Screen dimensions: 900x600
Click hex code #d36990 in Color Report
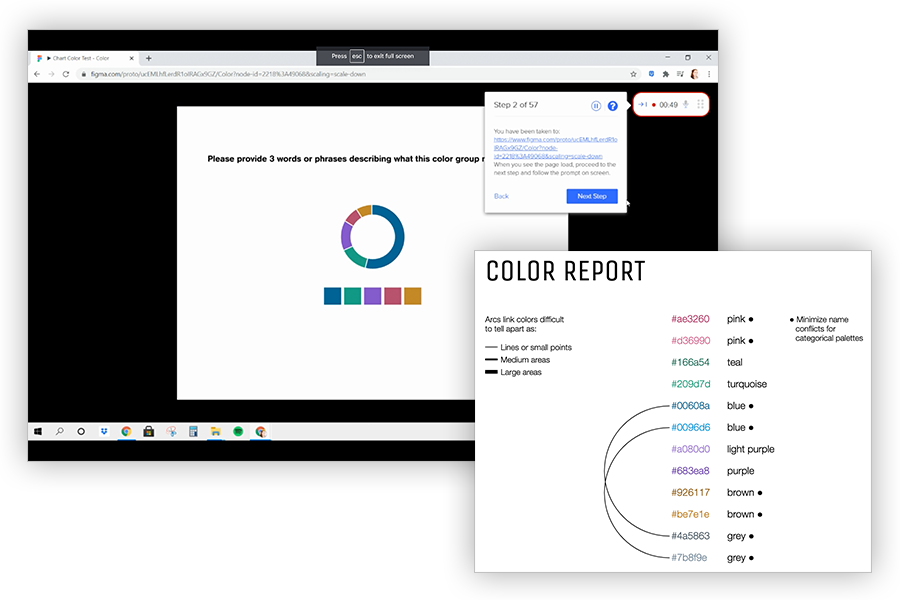tap(690, 340)
